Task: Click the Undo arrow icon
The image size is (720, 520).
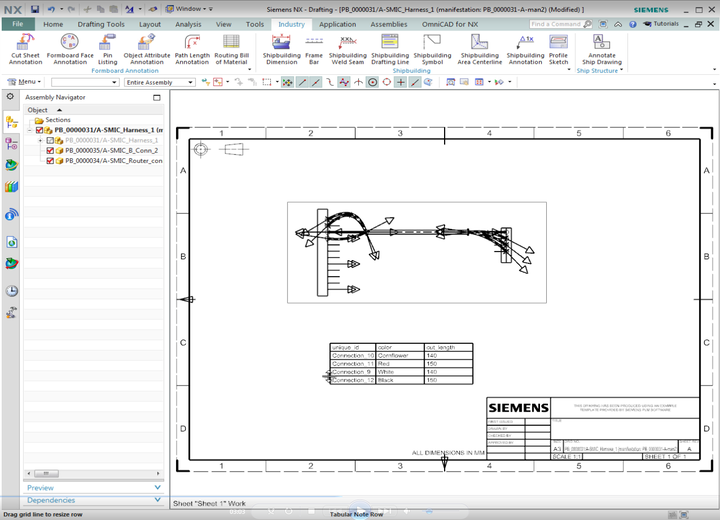Action: [51, 9]
